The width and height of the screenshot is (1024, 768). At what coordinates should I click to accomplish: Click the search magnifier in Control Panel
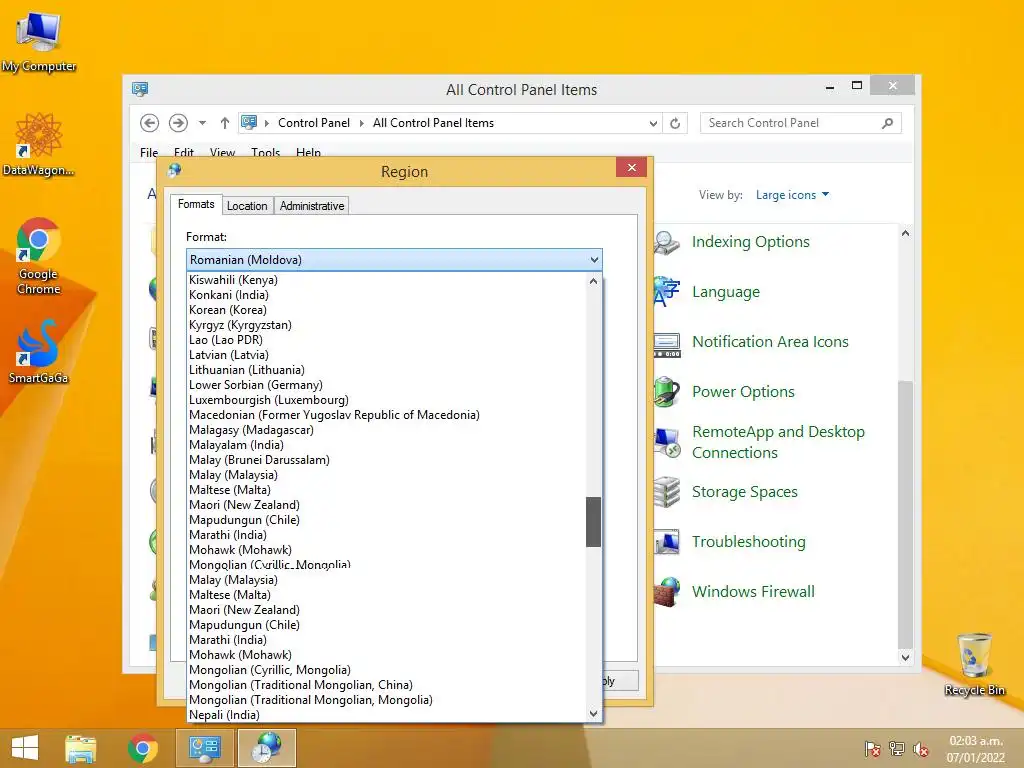(x=887, y=123)
